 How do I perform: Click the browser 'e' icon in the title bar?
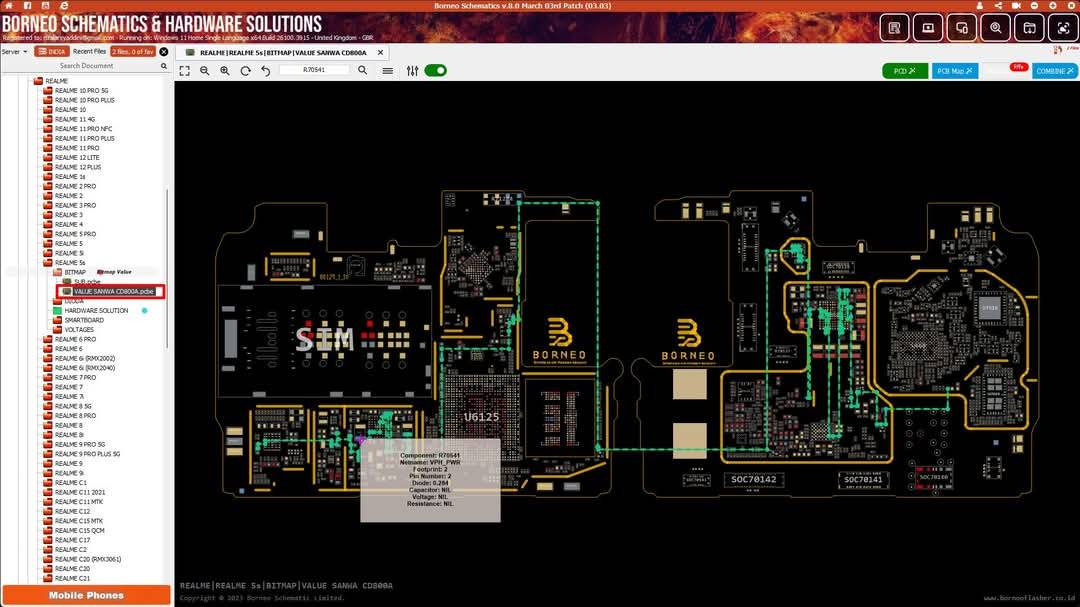[x=64, y=5]
